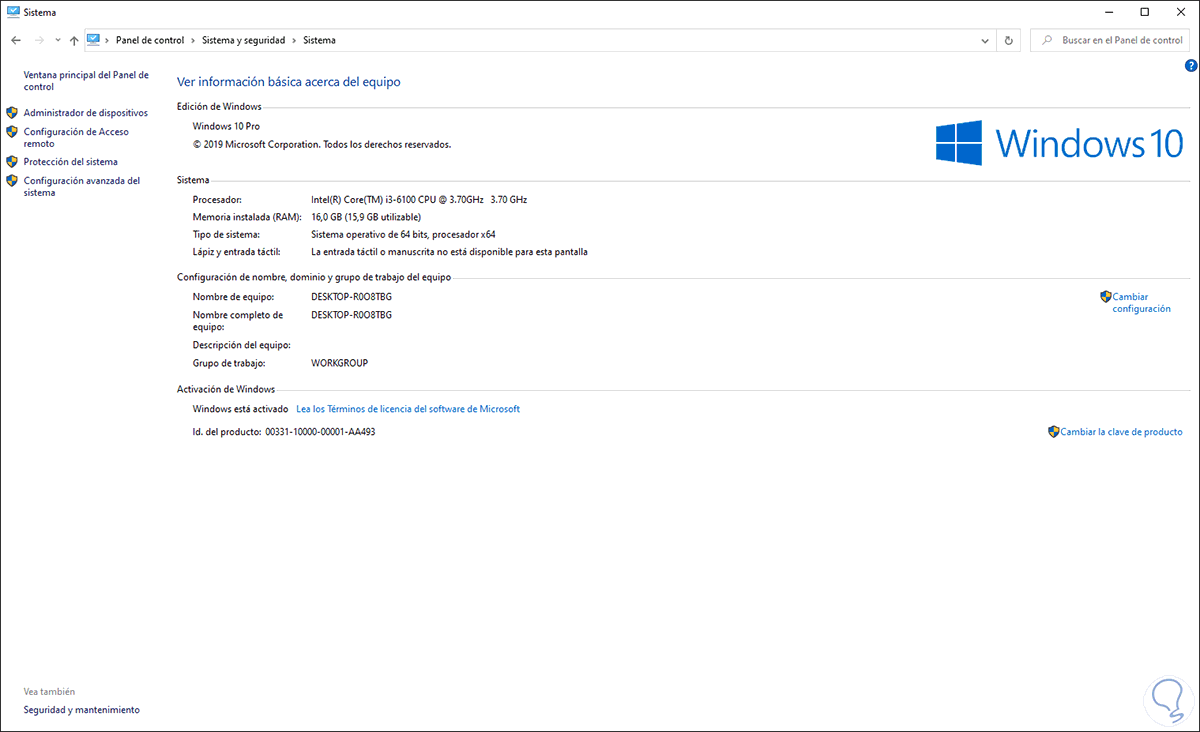Click shield icon beside Cambiar configuración

(1105, 297)
